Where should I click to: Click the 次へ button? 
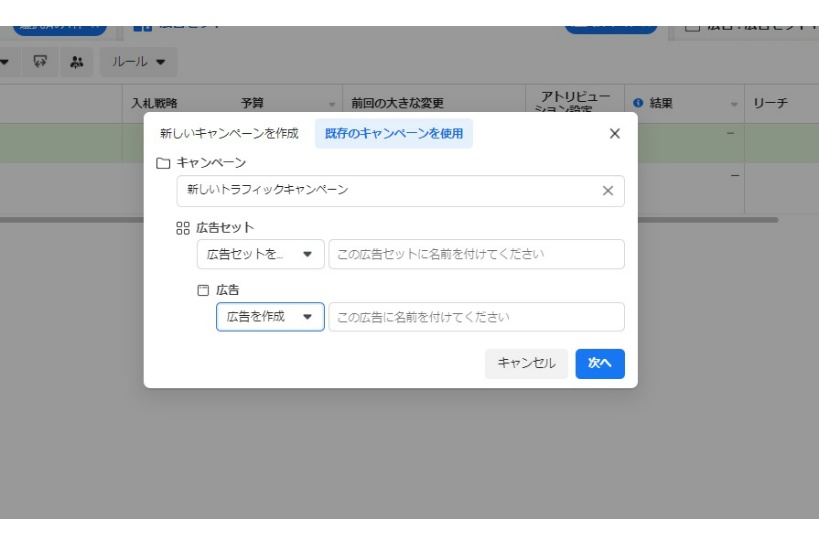point(600,363)
